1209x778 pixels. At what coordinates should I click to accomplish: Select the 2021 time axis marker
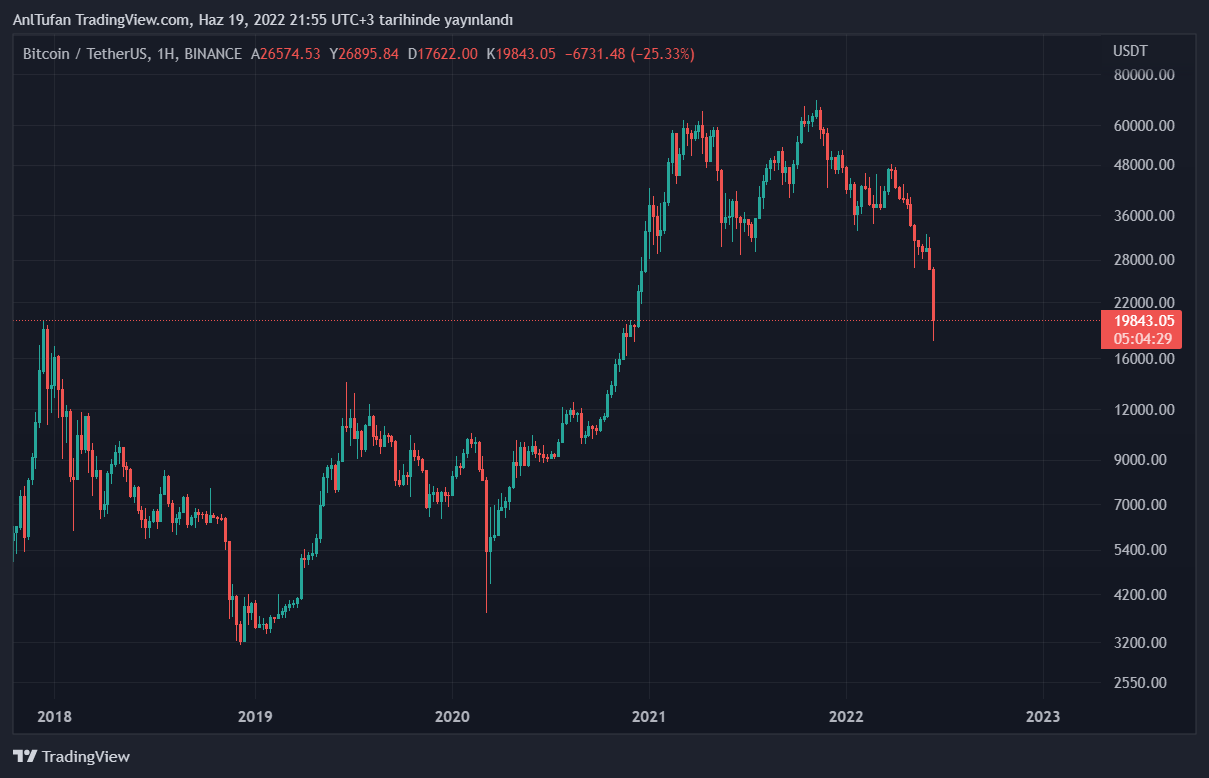[649, 716]
